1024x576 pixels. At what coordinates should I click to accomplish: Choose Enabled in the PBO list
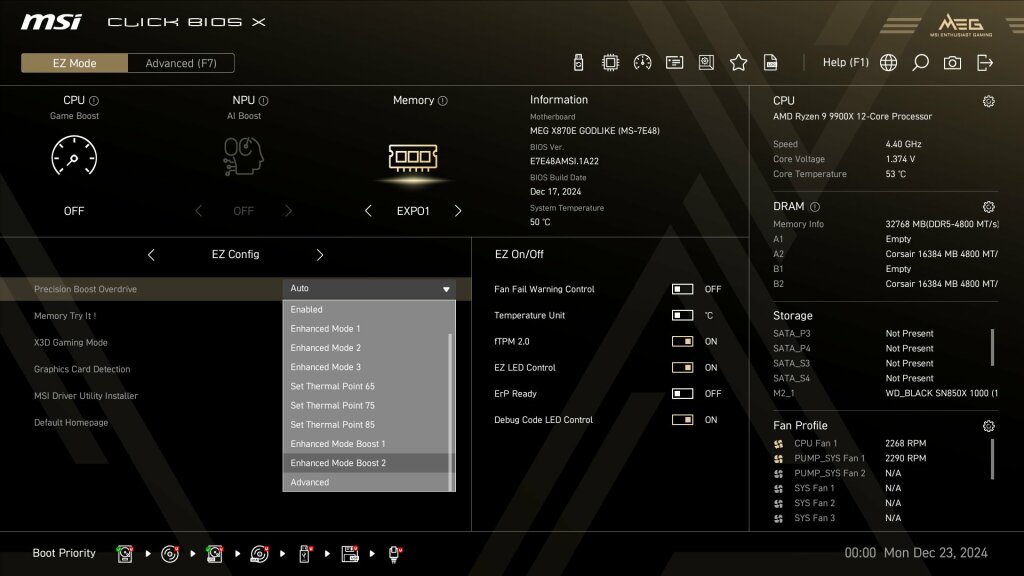(x=366, y=310)
